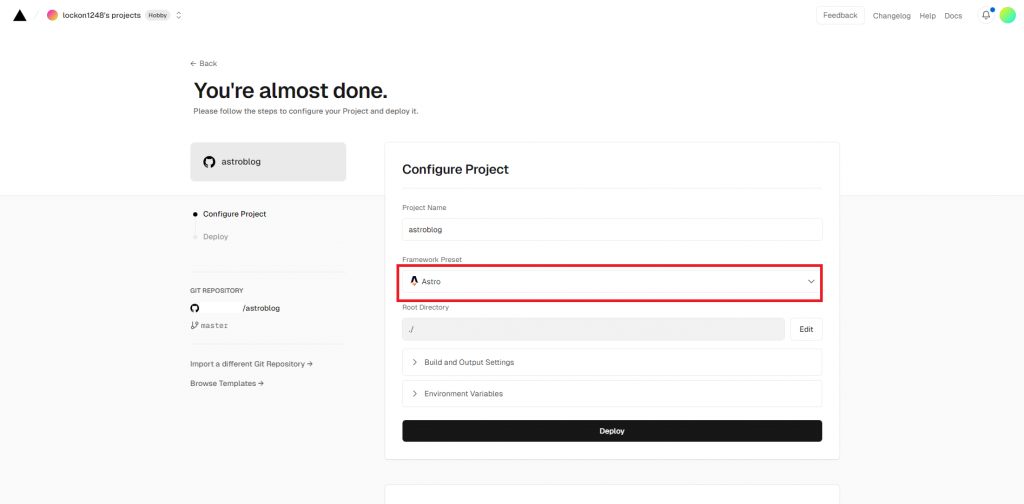Select the Configure Project step
Image resolution: width=1024 pixels, height=504 pixels.
click(234, 214)
